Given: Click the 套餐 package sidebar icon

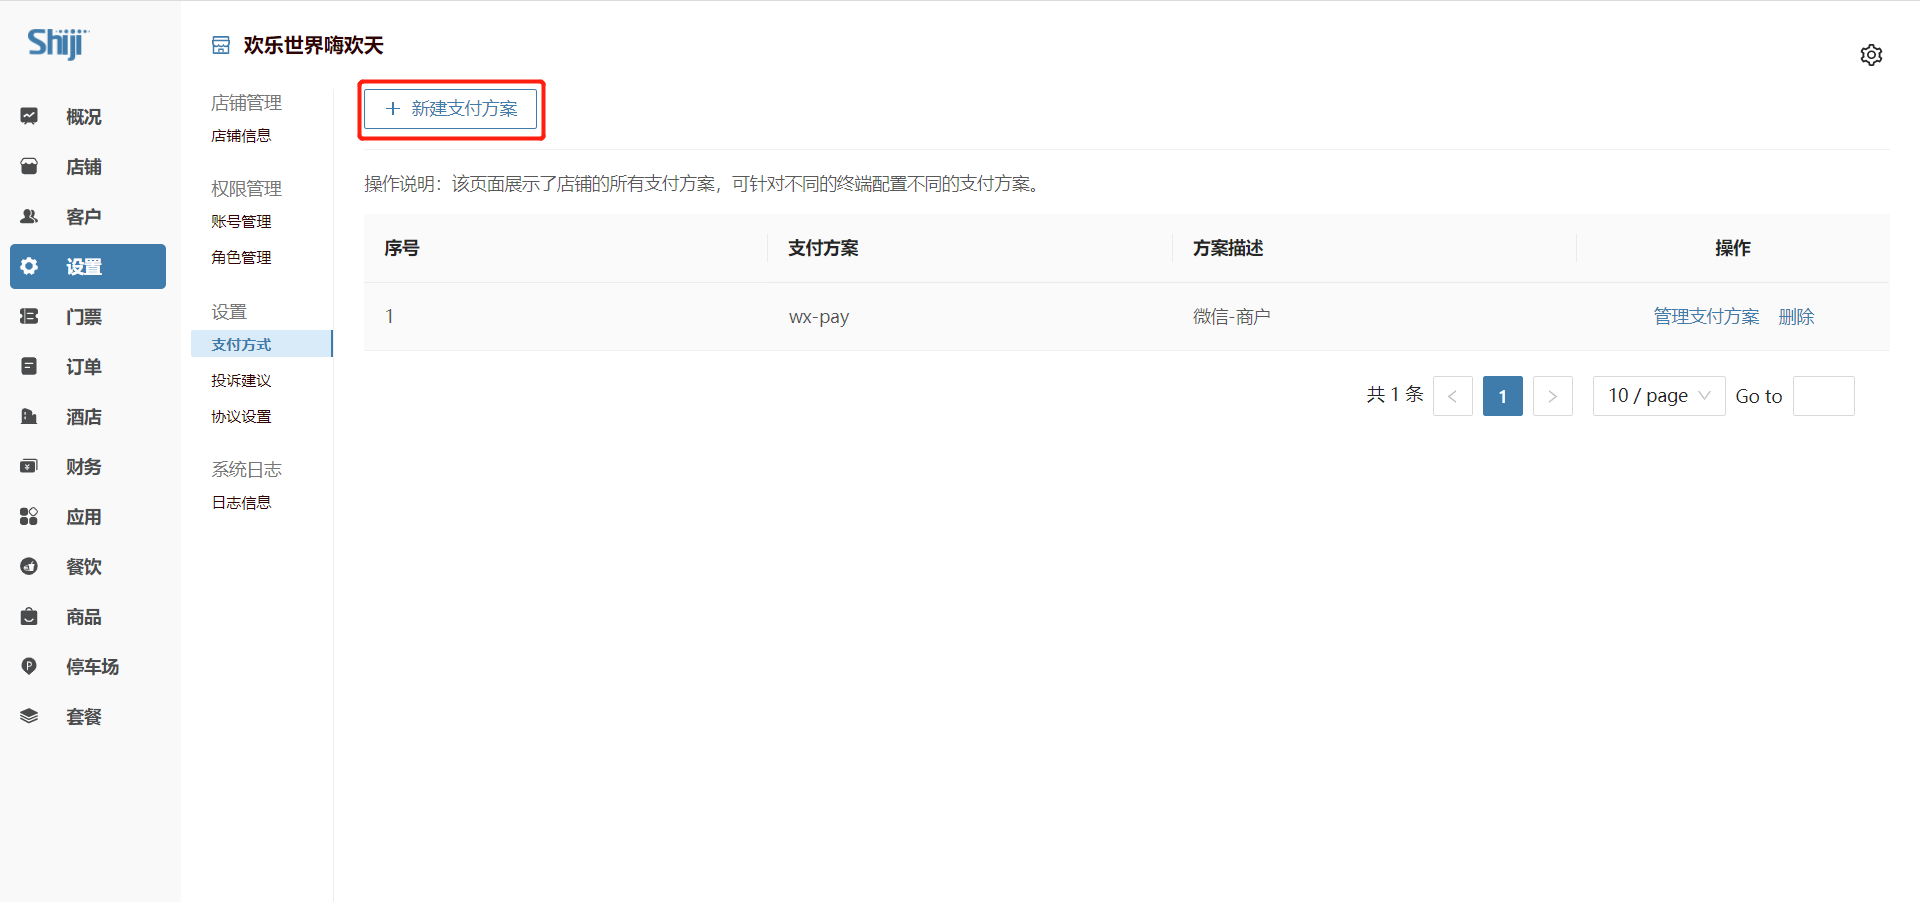Looking at the screenshot, I should tap(29, 716).
